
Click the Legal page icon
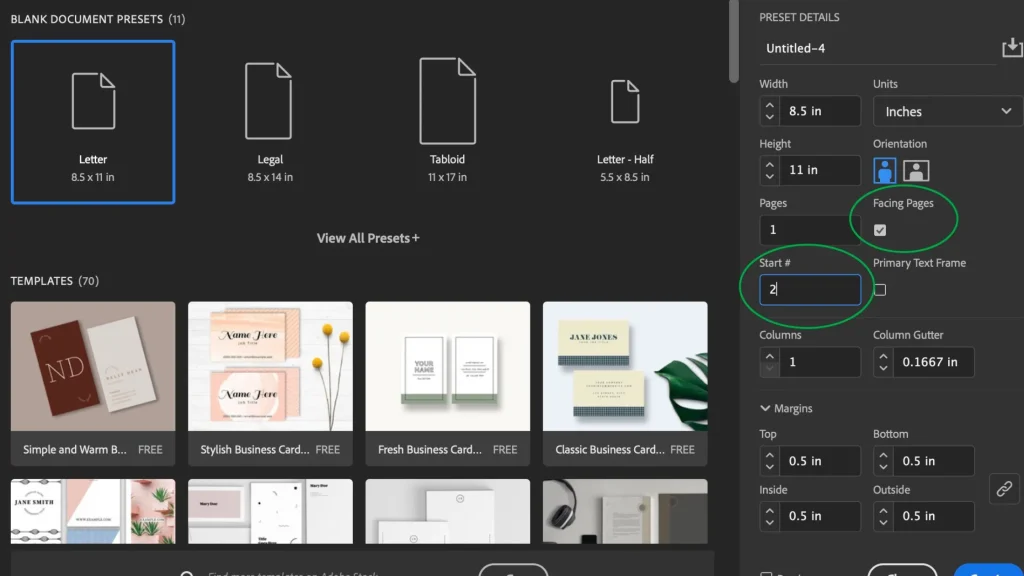(268, 101)
